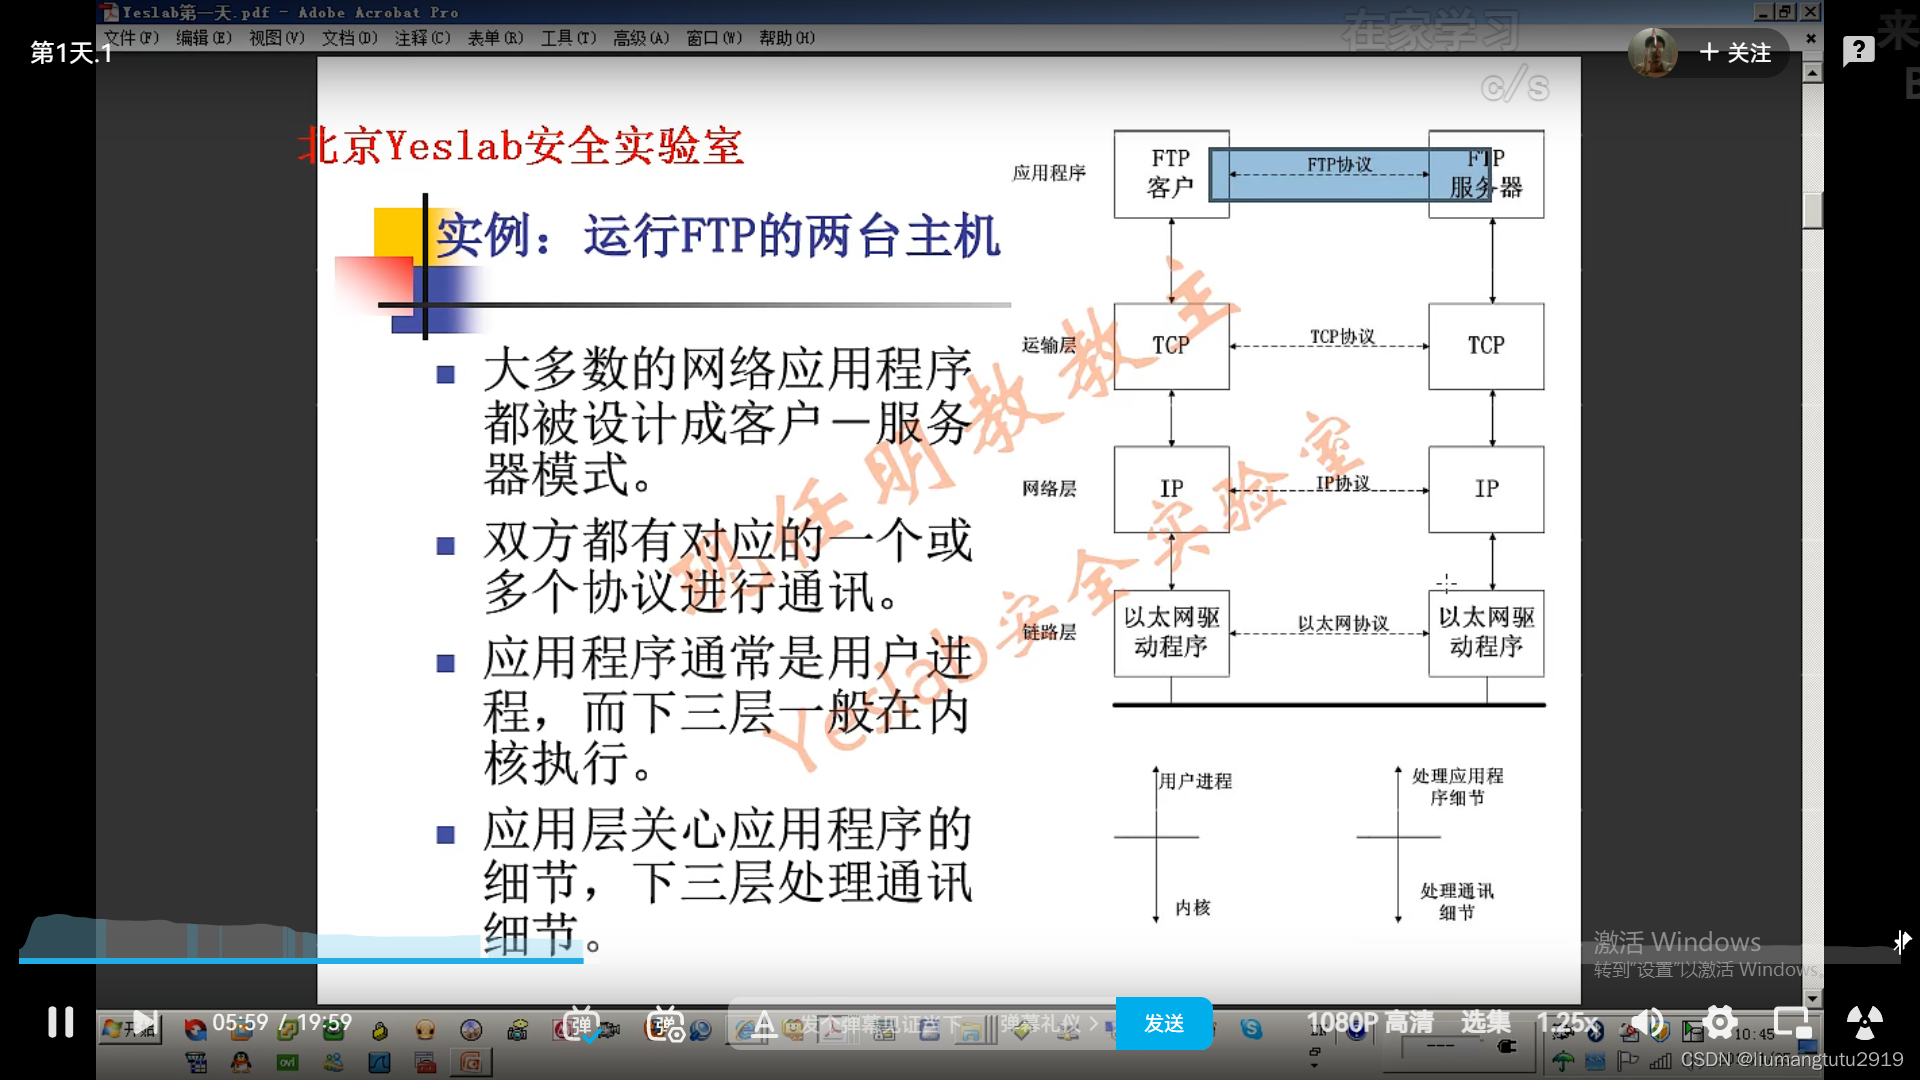This screenshot has height=1080, width=1920.
Task: Click the 发送 send button
Action: point(1164,1023)
